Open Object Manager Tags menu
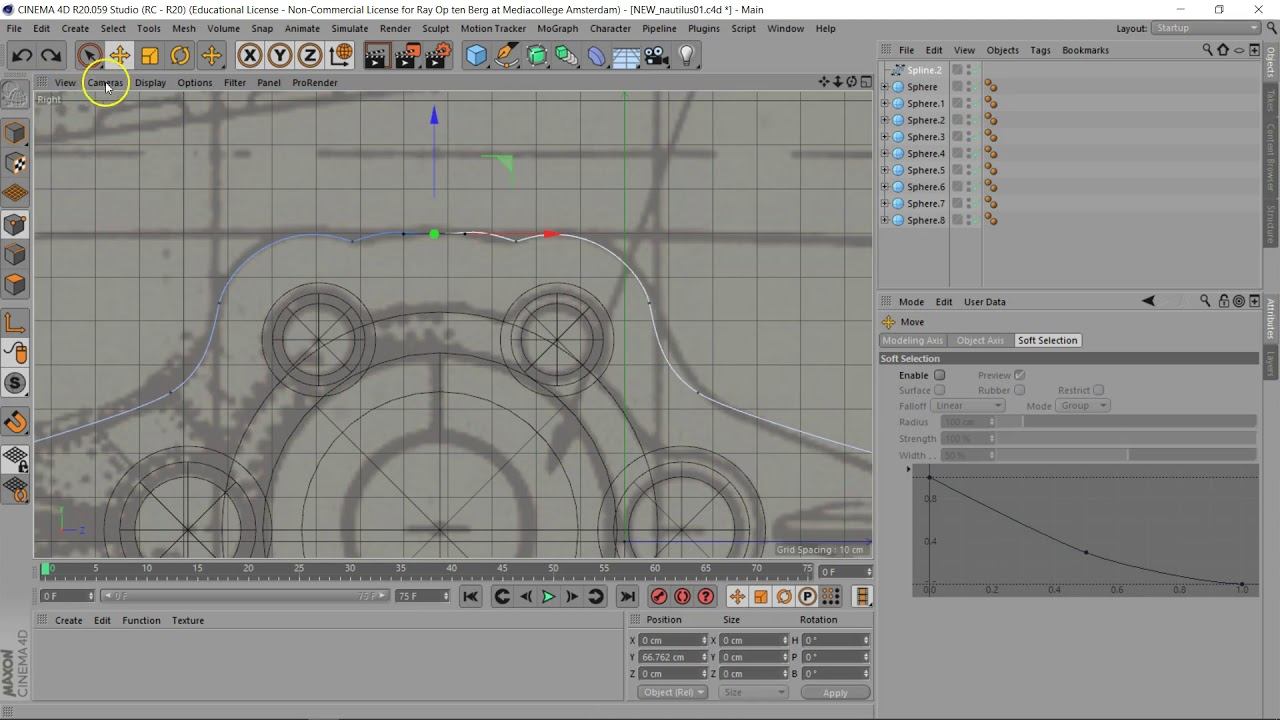 pos(1040,50)
